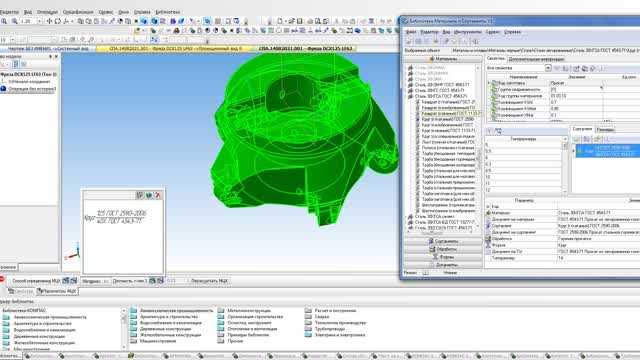Expand the Вид заготовки property row
Screen dimensions: 640x360
point(489,83)
